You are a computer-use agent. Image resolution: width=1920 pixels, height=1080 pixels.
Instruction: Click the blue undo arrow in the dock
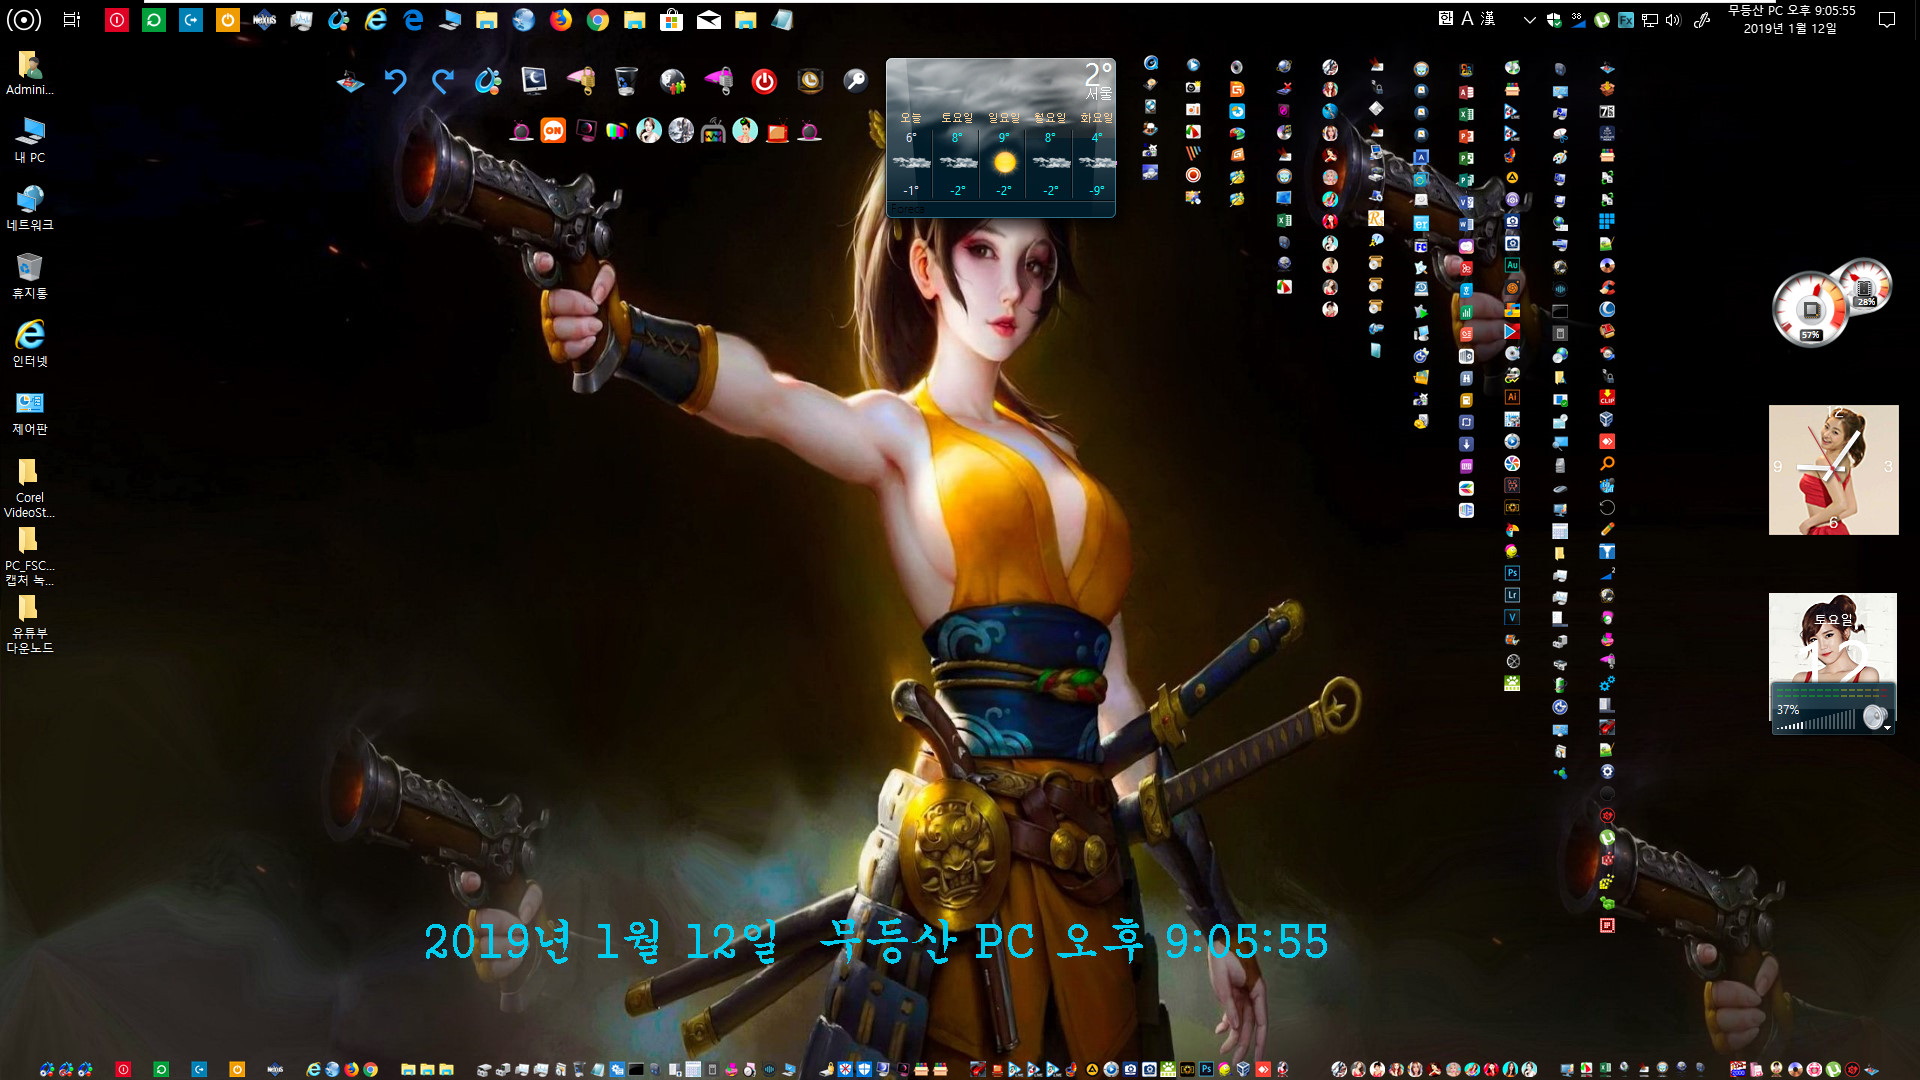click(396, 81)
